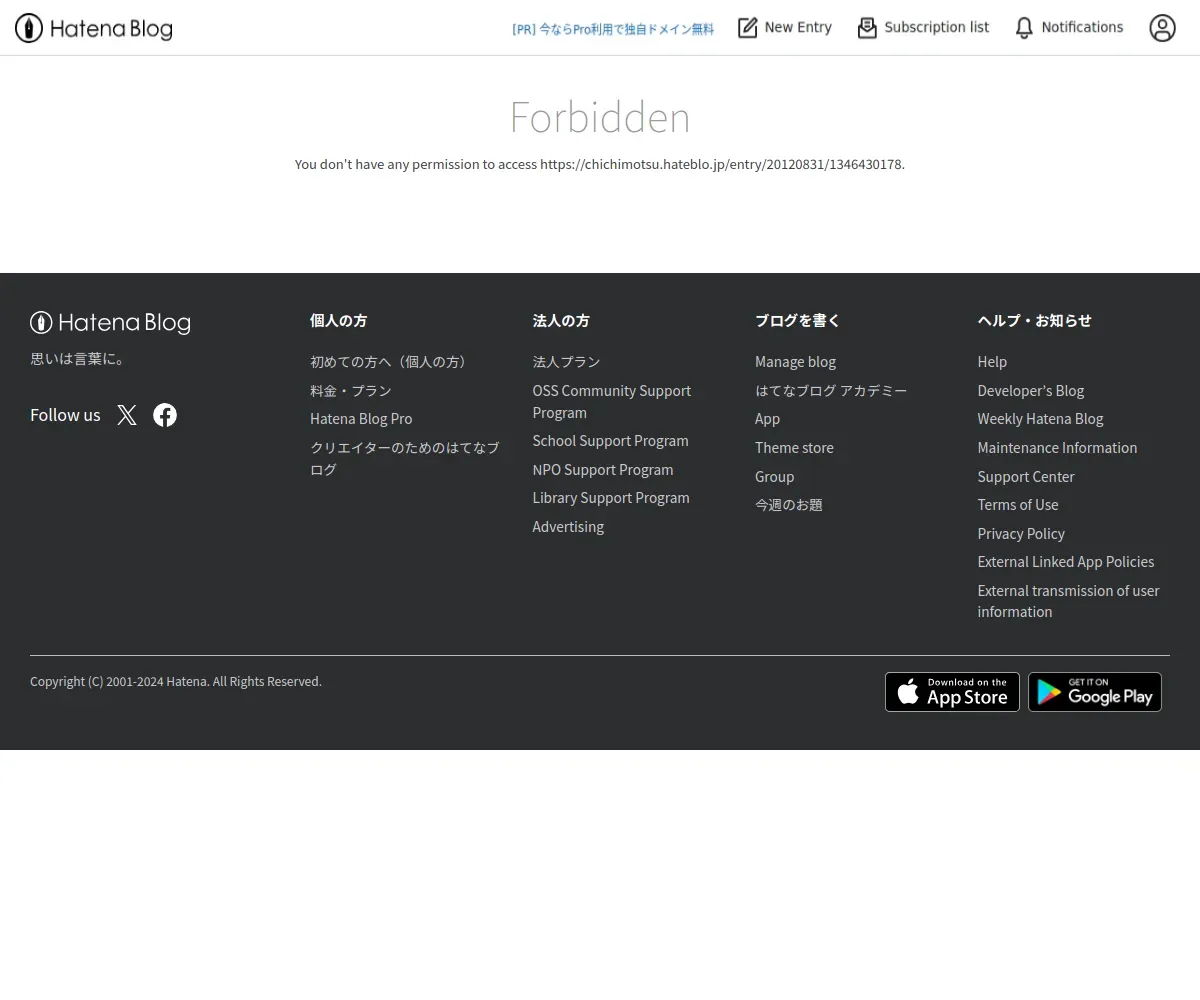
Task: Click the Subscription list inbox icon
Action: (867, 28)
